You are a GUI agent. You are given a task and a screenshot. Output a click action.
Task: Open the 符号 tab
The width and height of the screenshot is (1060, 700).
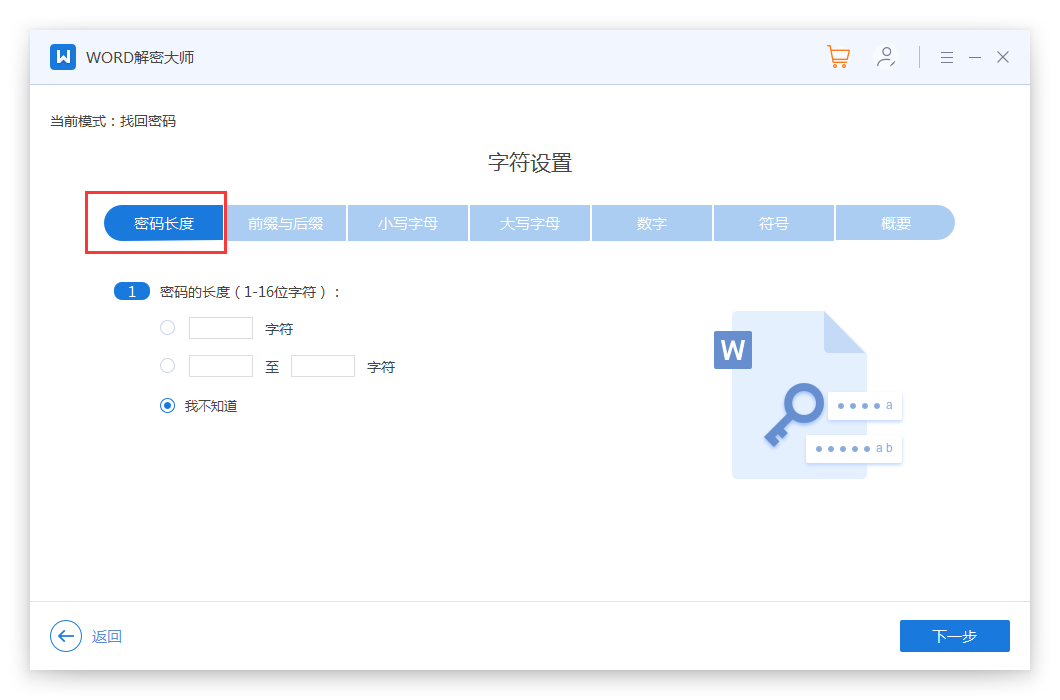pyautogui.click(x=774, y=223)
